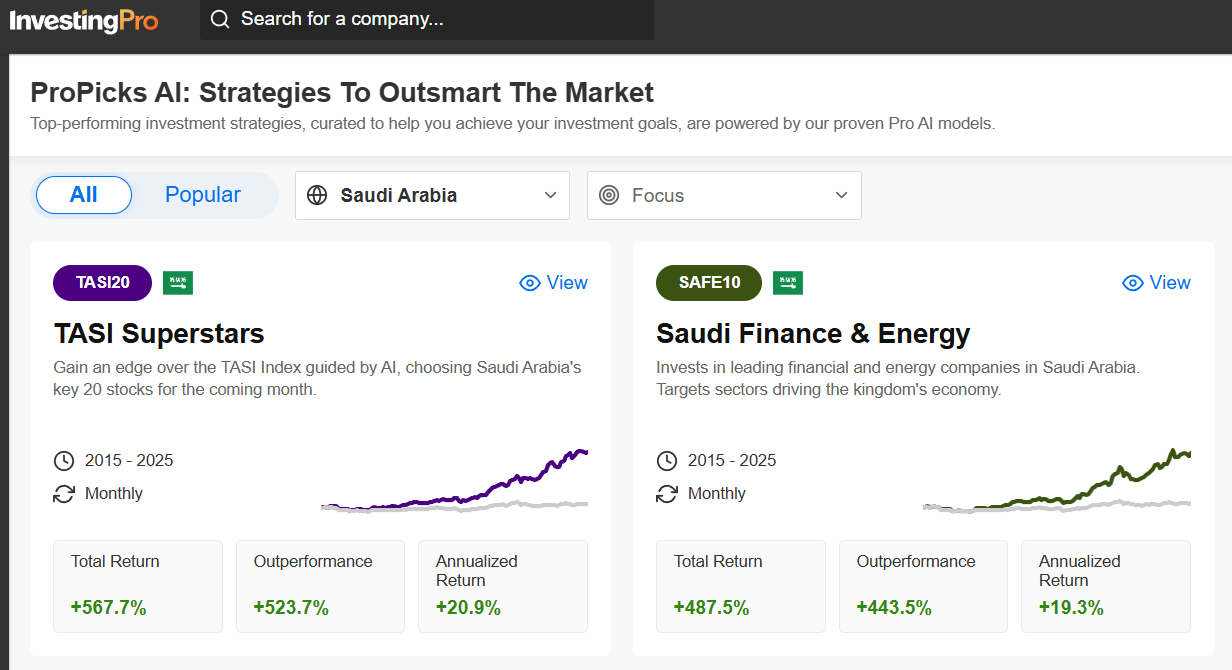The image size is (1232, 670).
Task: Open the View link for Saudi Finance & Energy
Action: [x=1169, y=283]
